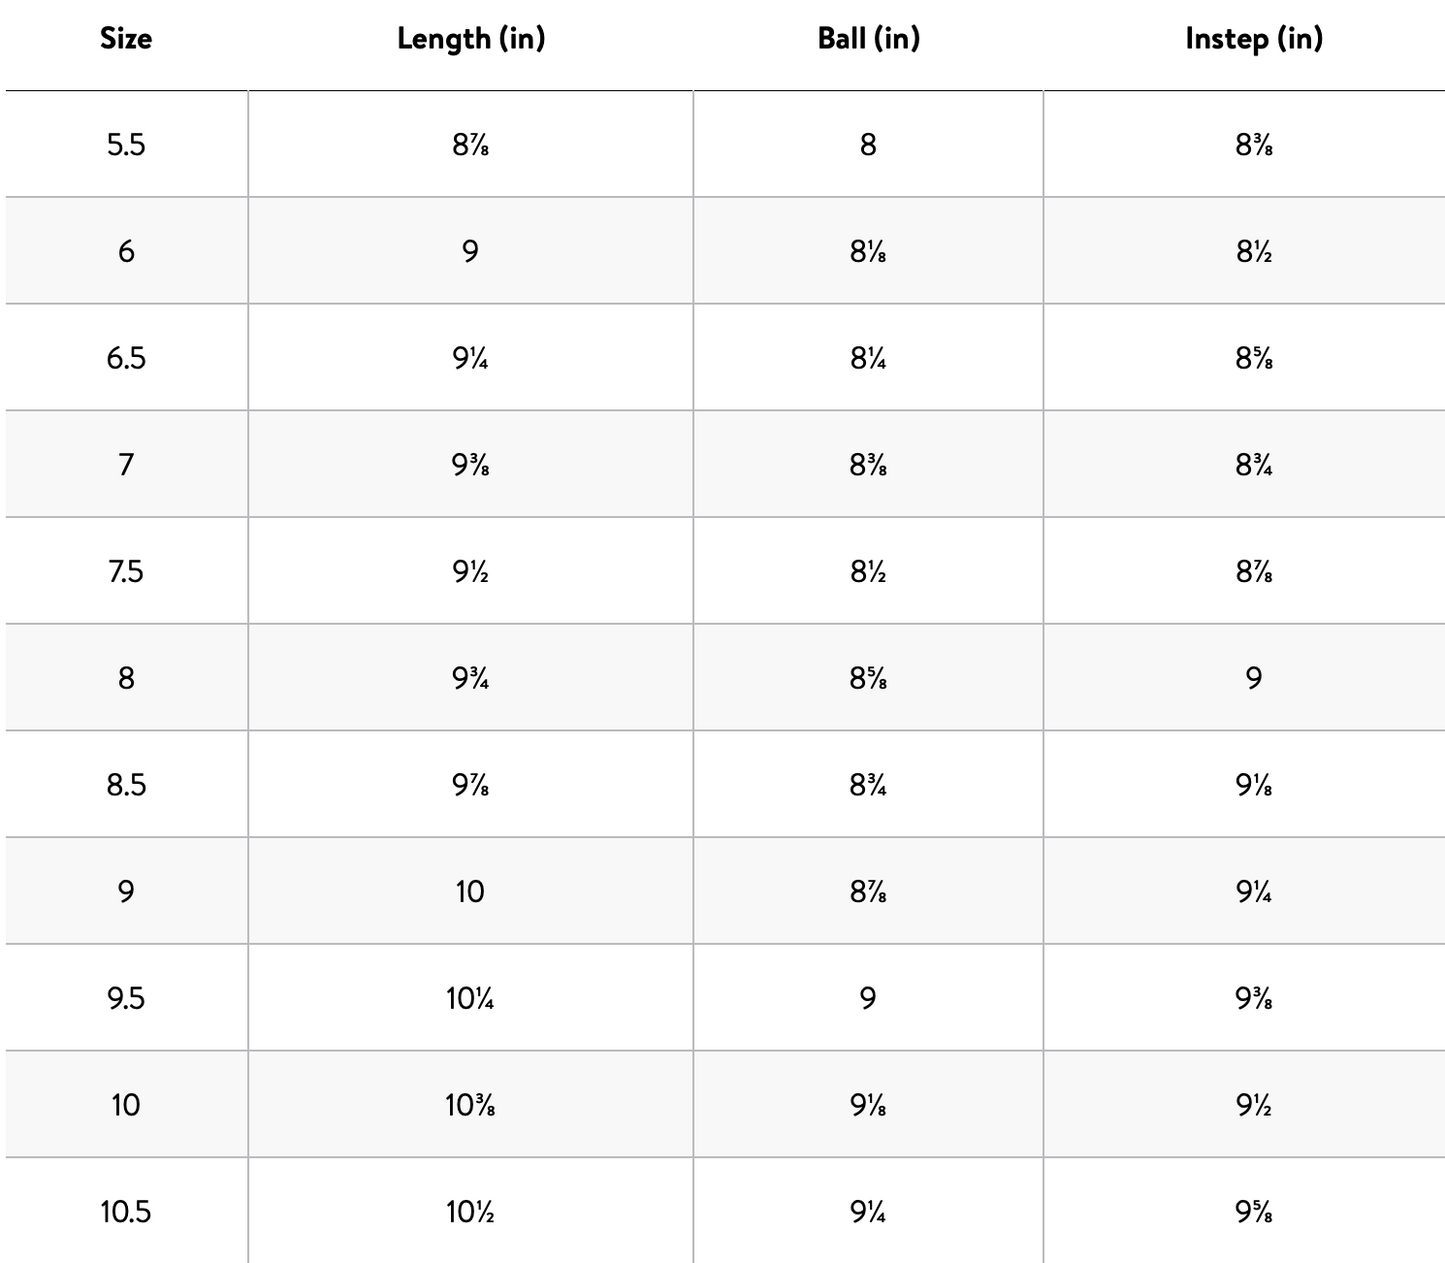Select the length cell for size 10.5
The width and height of the screenshot is (1445, 1263).
click(470, 1212)
